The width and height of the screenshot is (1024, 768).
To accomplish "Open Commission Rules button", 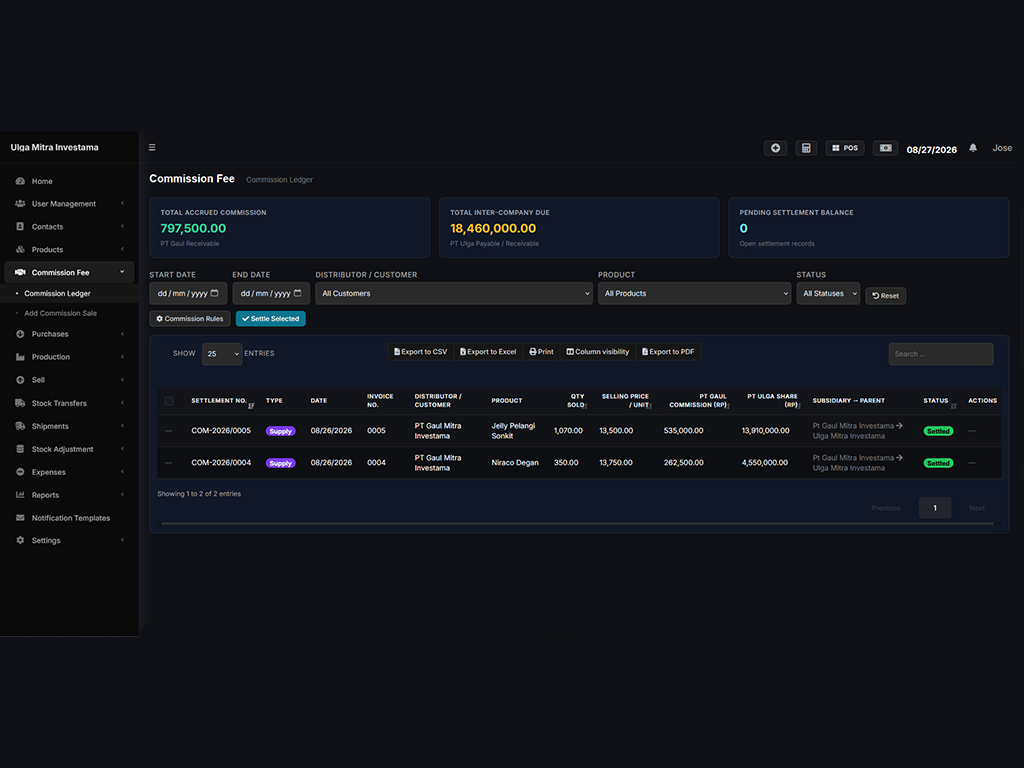I will [189, 319].
